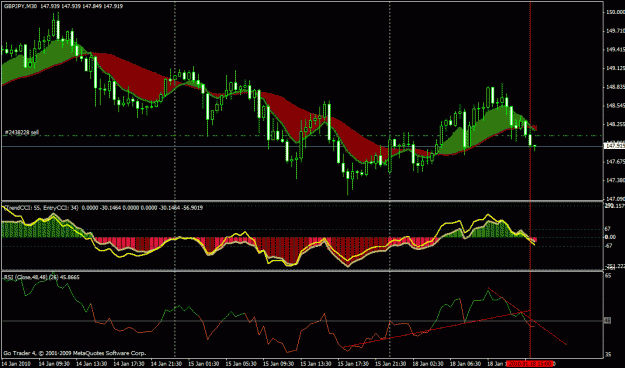Select the red highlighted 2010.01.18 15:00 date label
625x368 pixels.
530,364
